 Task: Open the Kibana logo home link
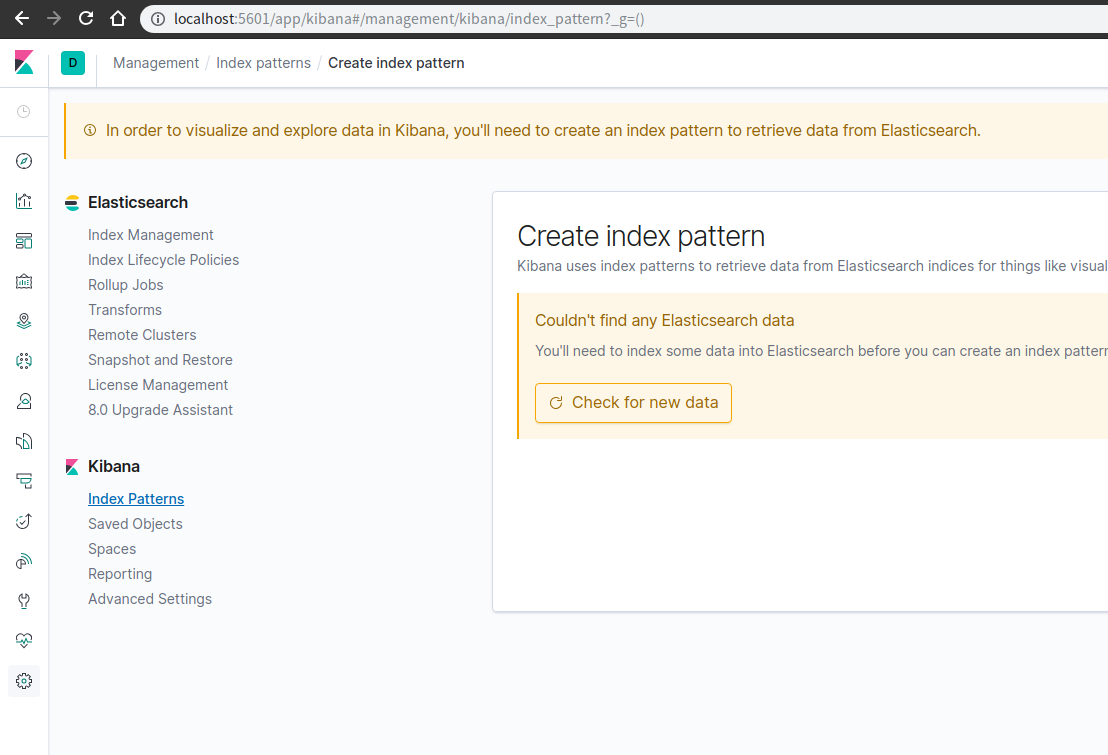tap(24, 62)
